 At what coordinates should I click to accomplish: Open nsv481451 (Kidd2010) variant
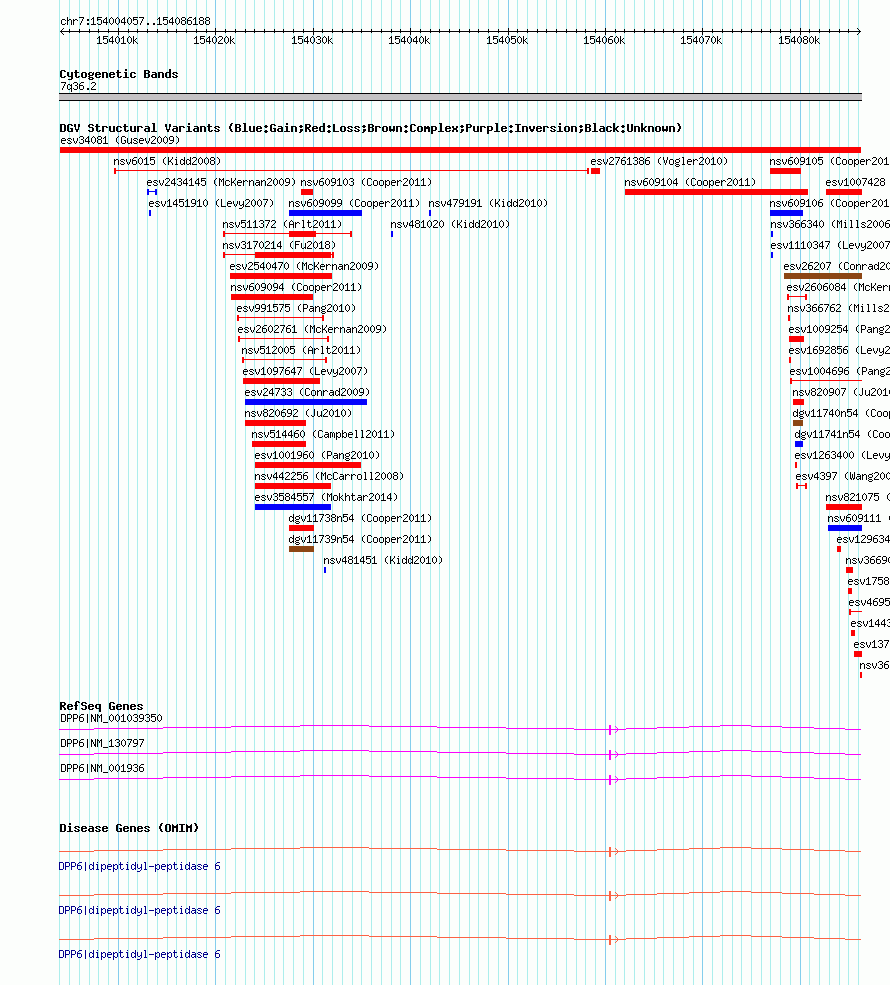(383, 560)
